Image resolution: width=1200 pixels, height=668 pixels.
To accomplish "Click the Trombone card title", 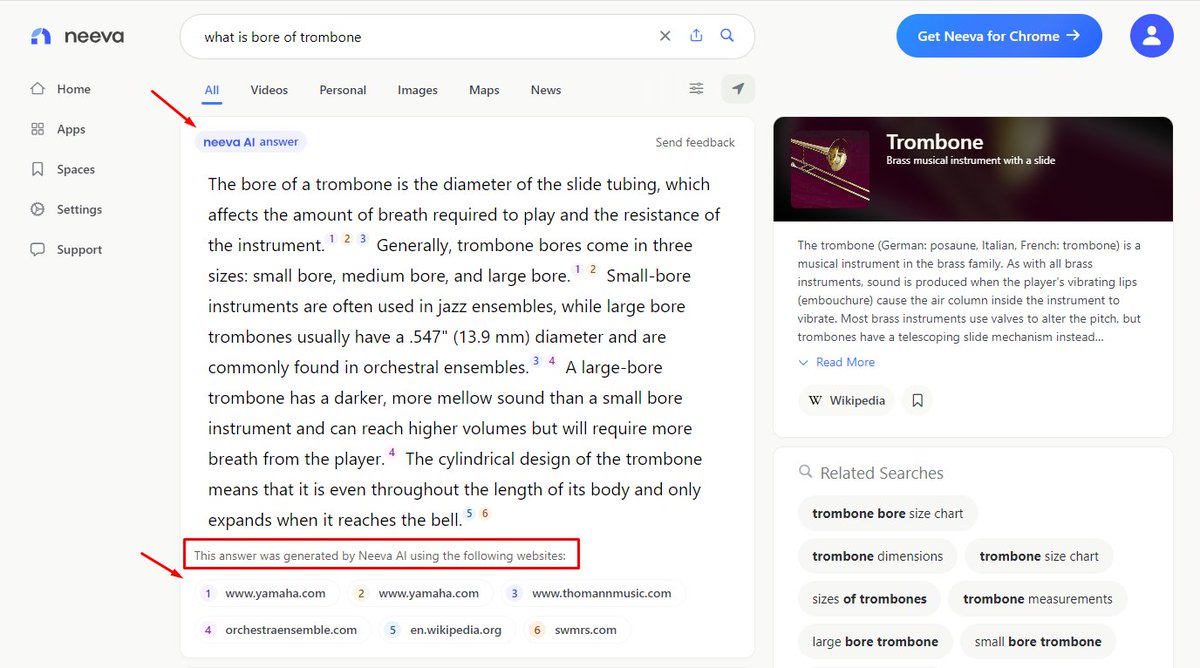I will [935, 142].
